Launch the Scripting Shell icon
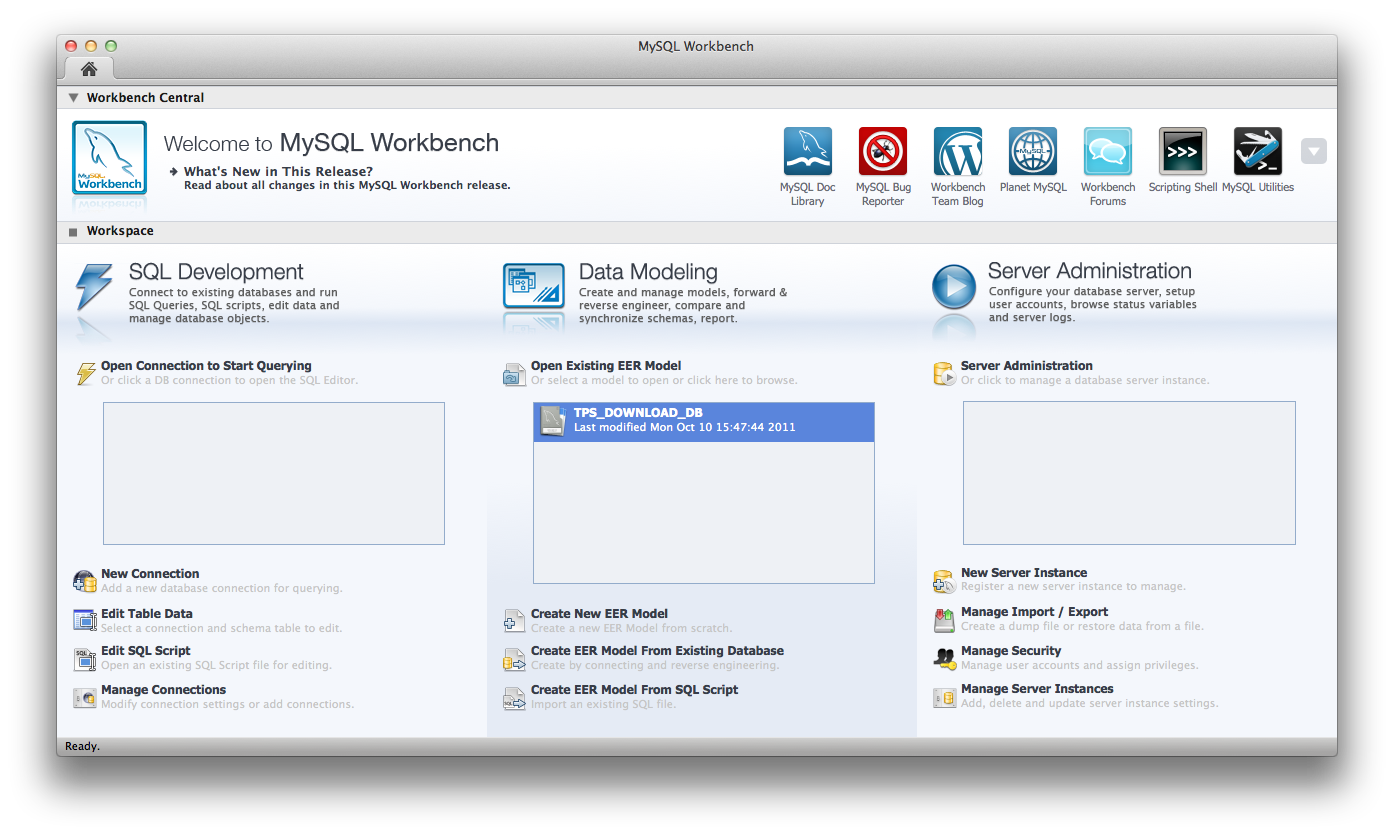This screenshot has width=1394, height=835. click(x=1183, y=152)
